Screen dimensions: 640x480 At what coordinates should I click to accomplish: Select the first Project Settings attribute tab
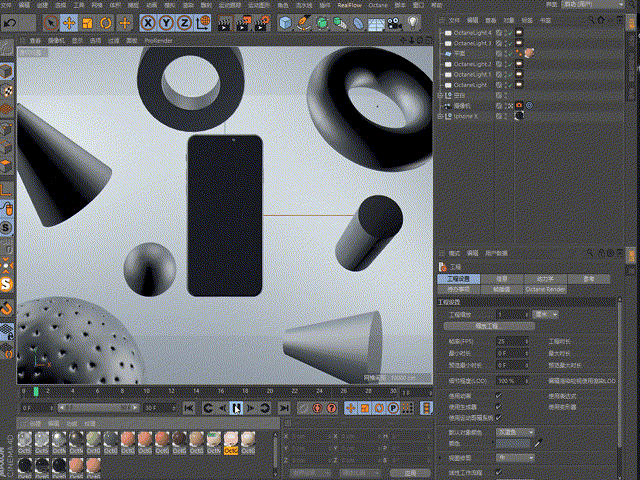click(x=459, y=279)
